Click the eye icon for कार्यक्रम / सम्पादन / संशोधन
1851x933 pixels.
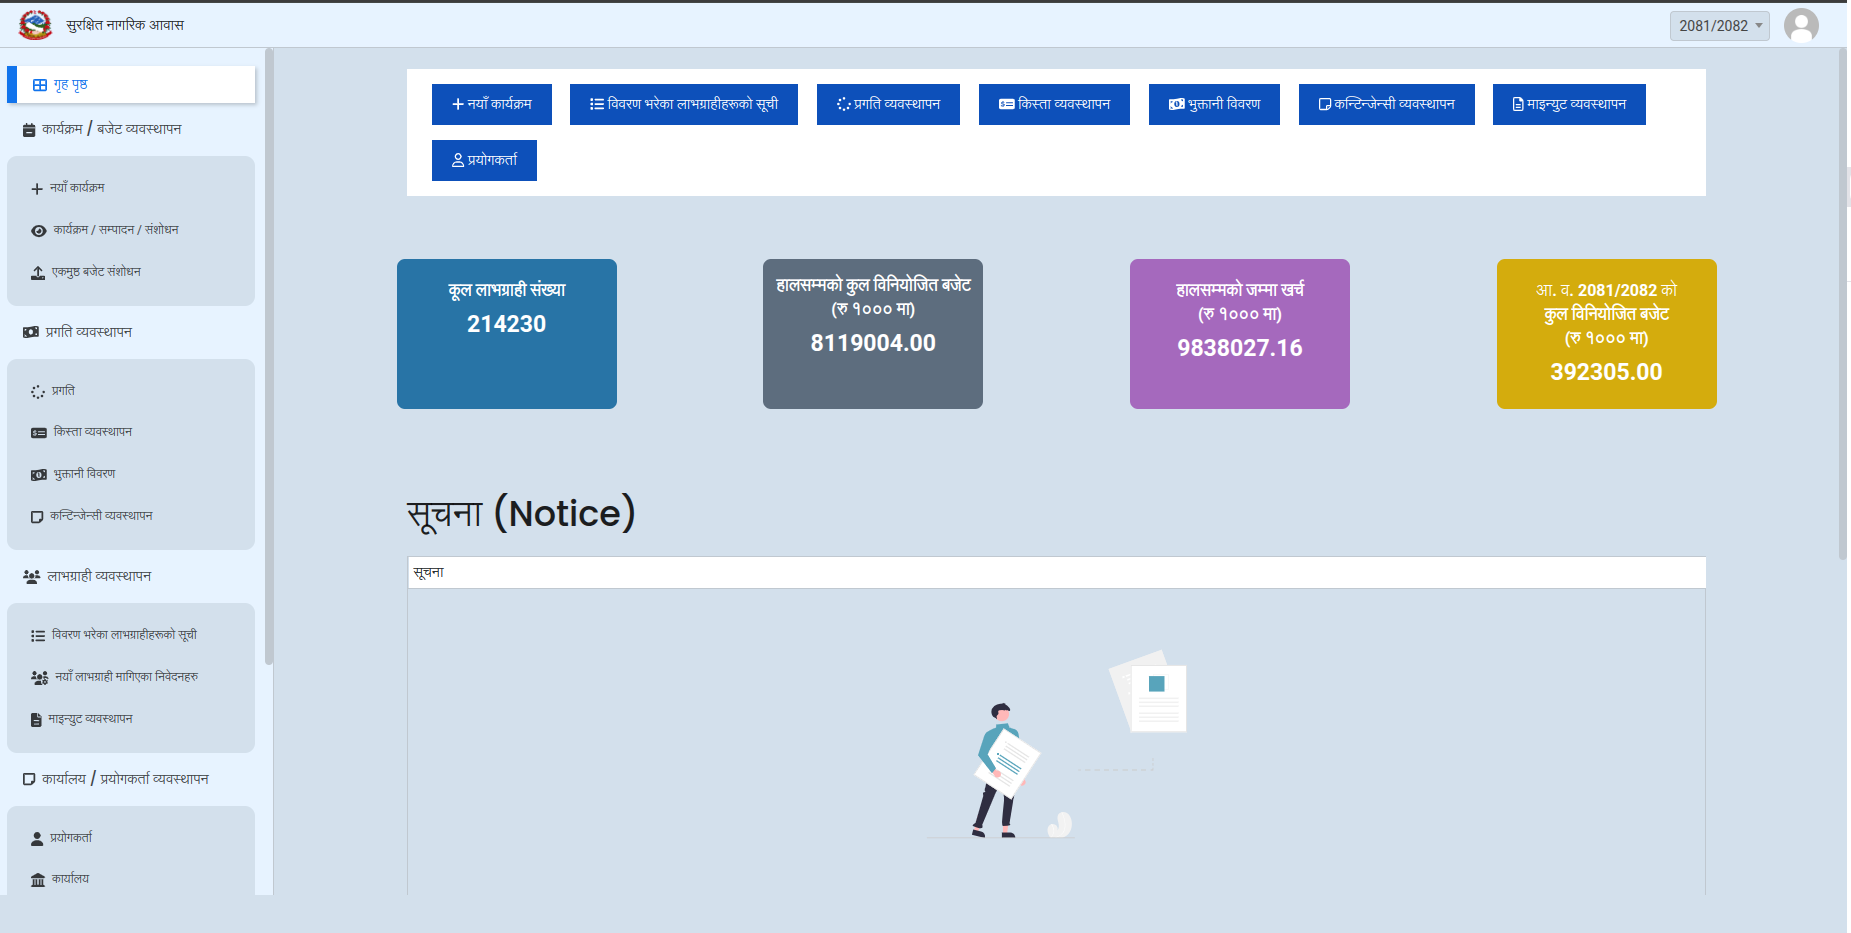38,231
